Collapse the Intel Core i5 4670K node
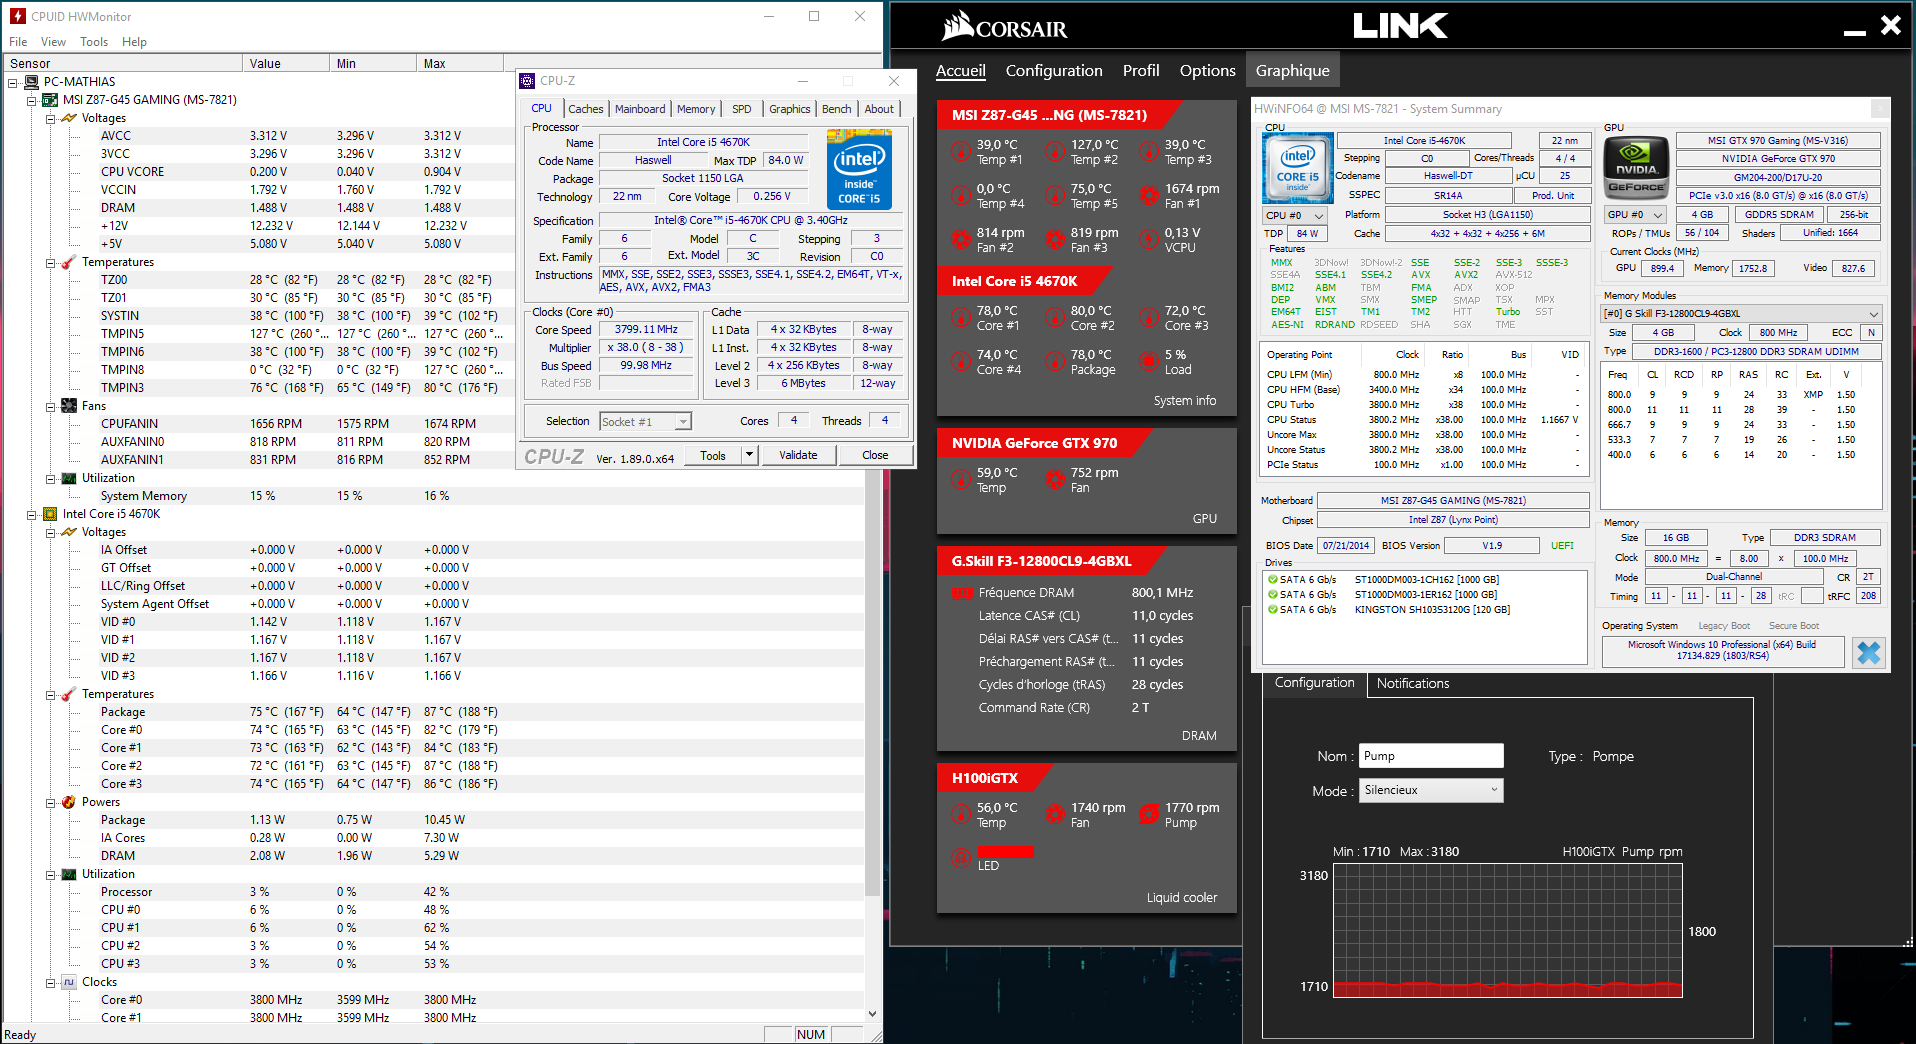The image size is (1916, 1044). click(x=31, y=515)
